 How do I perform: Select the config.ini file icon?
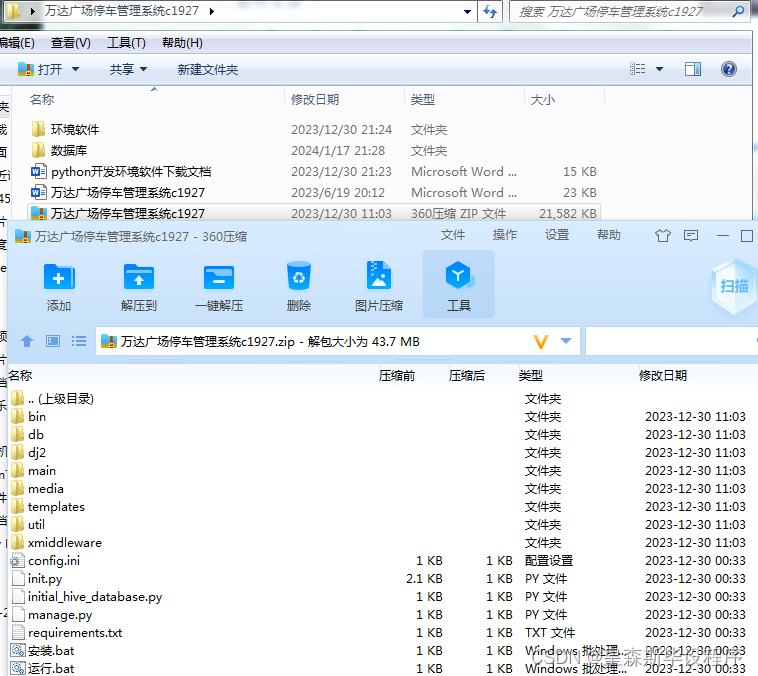[x=18, y=561]
